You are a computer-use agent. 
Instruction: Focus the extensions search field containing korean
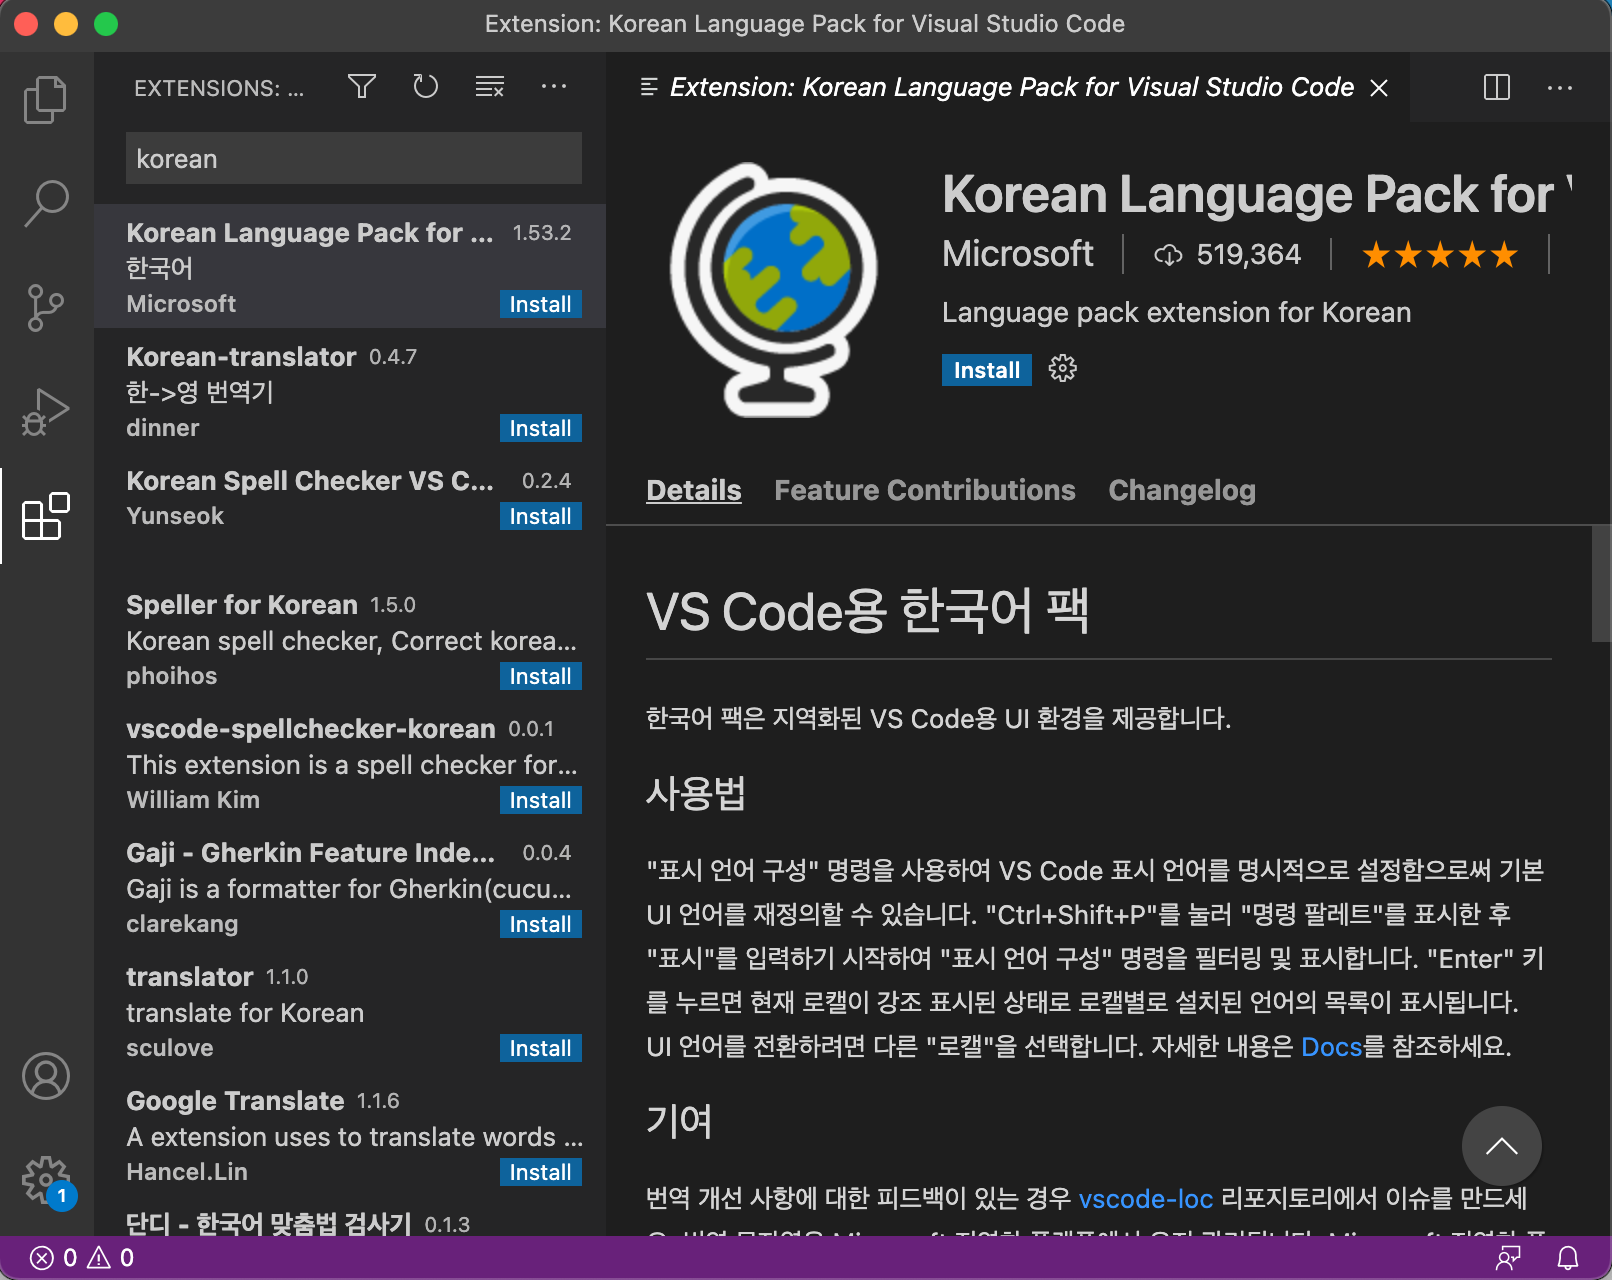(x=354, y=158)
